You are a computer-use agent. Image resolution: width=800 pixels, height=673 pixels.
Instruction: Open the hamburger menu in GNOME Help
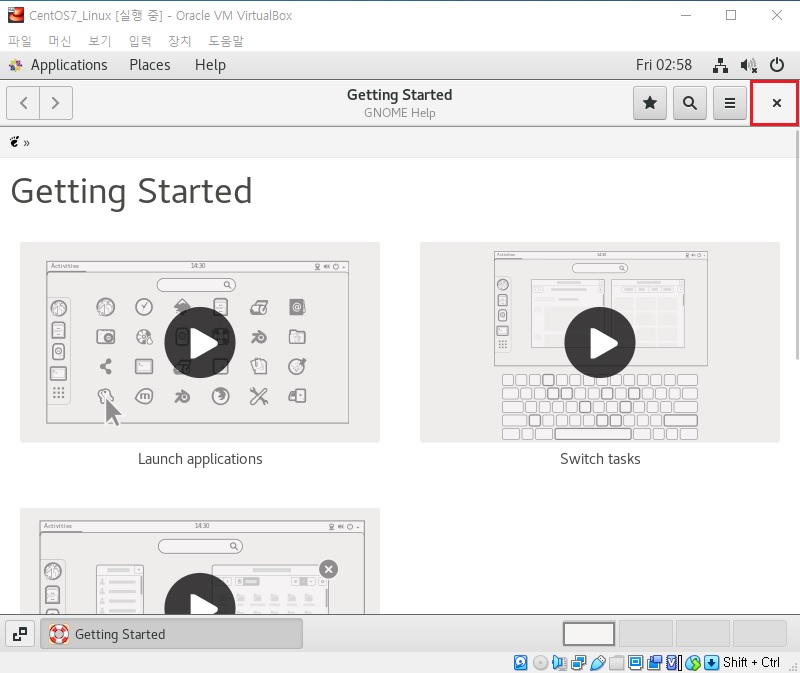click(x=730, y=103)
